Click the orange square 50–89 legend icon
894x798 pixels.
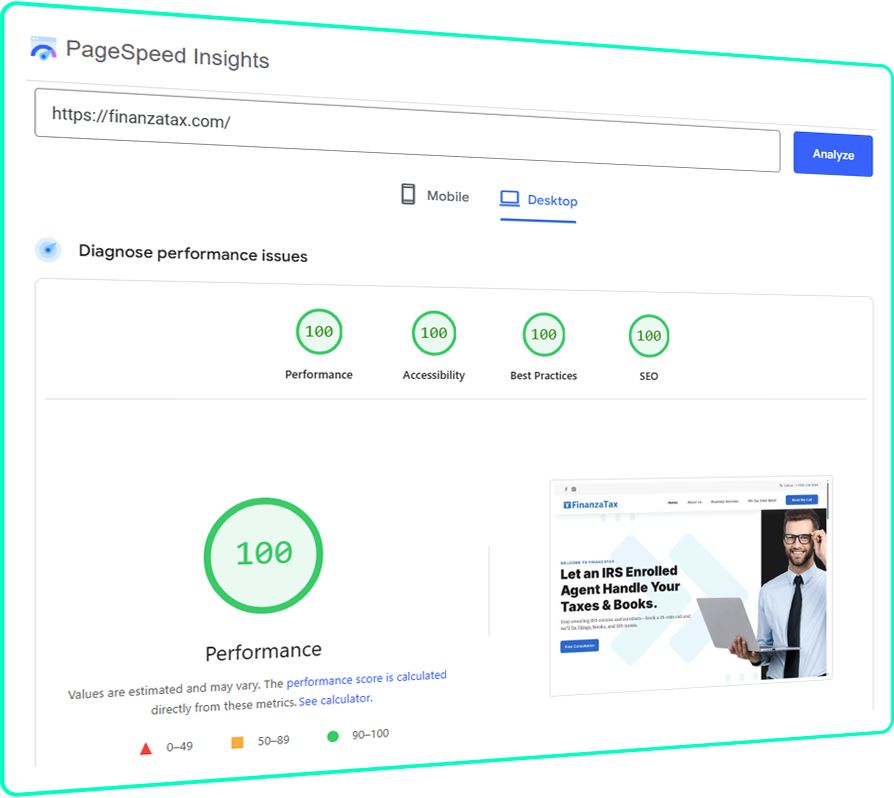pos(237,742)
